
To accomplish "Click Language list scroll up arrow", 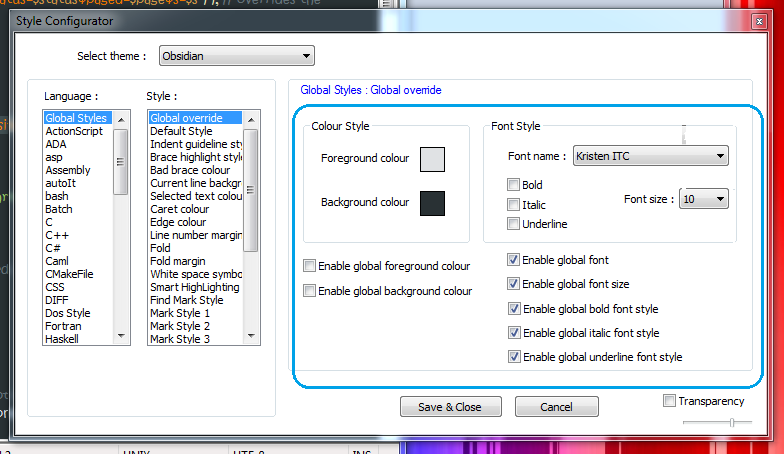I will coord(120,120).
